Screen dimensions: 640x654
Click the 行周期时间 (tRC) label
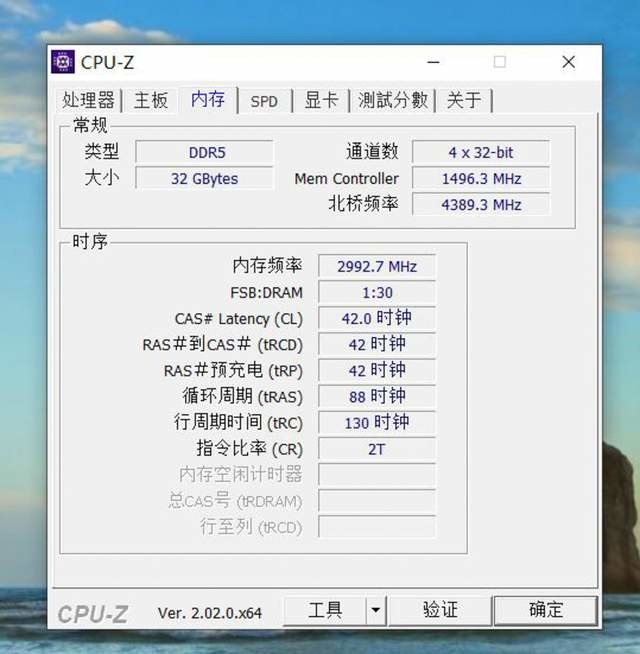[238, 423]
